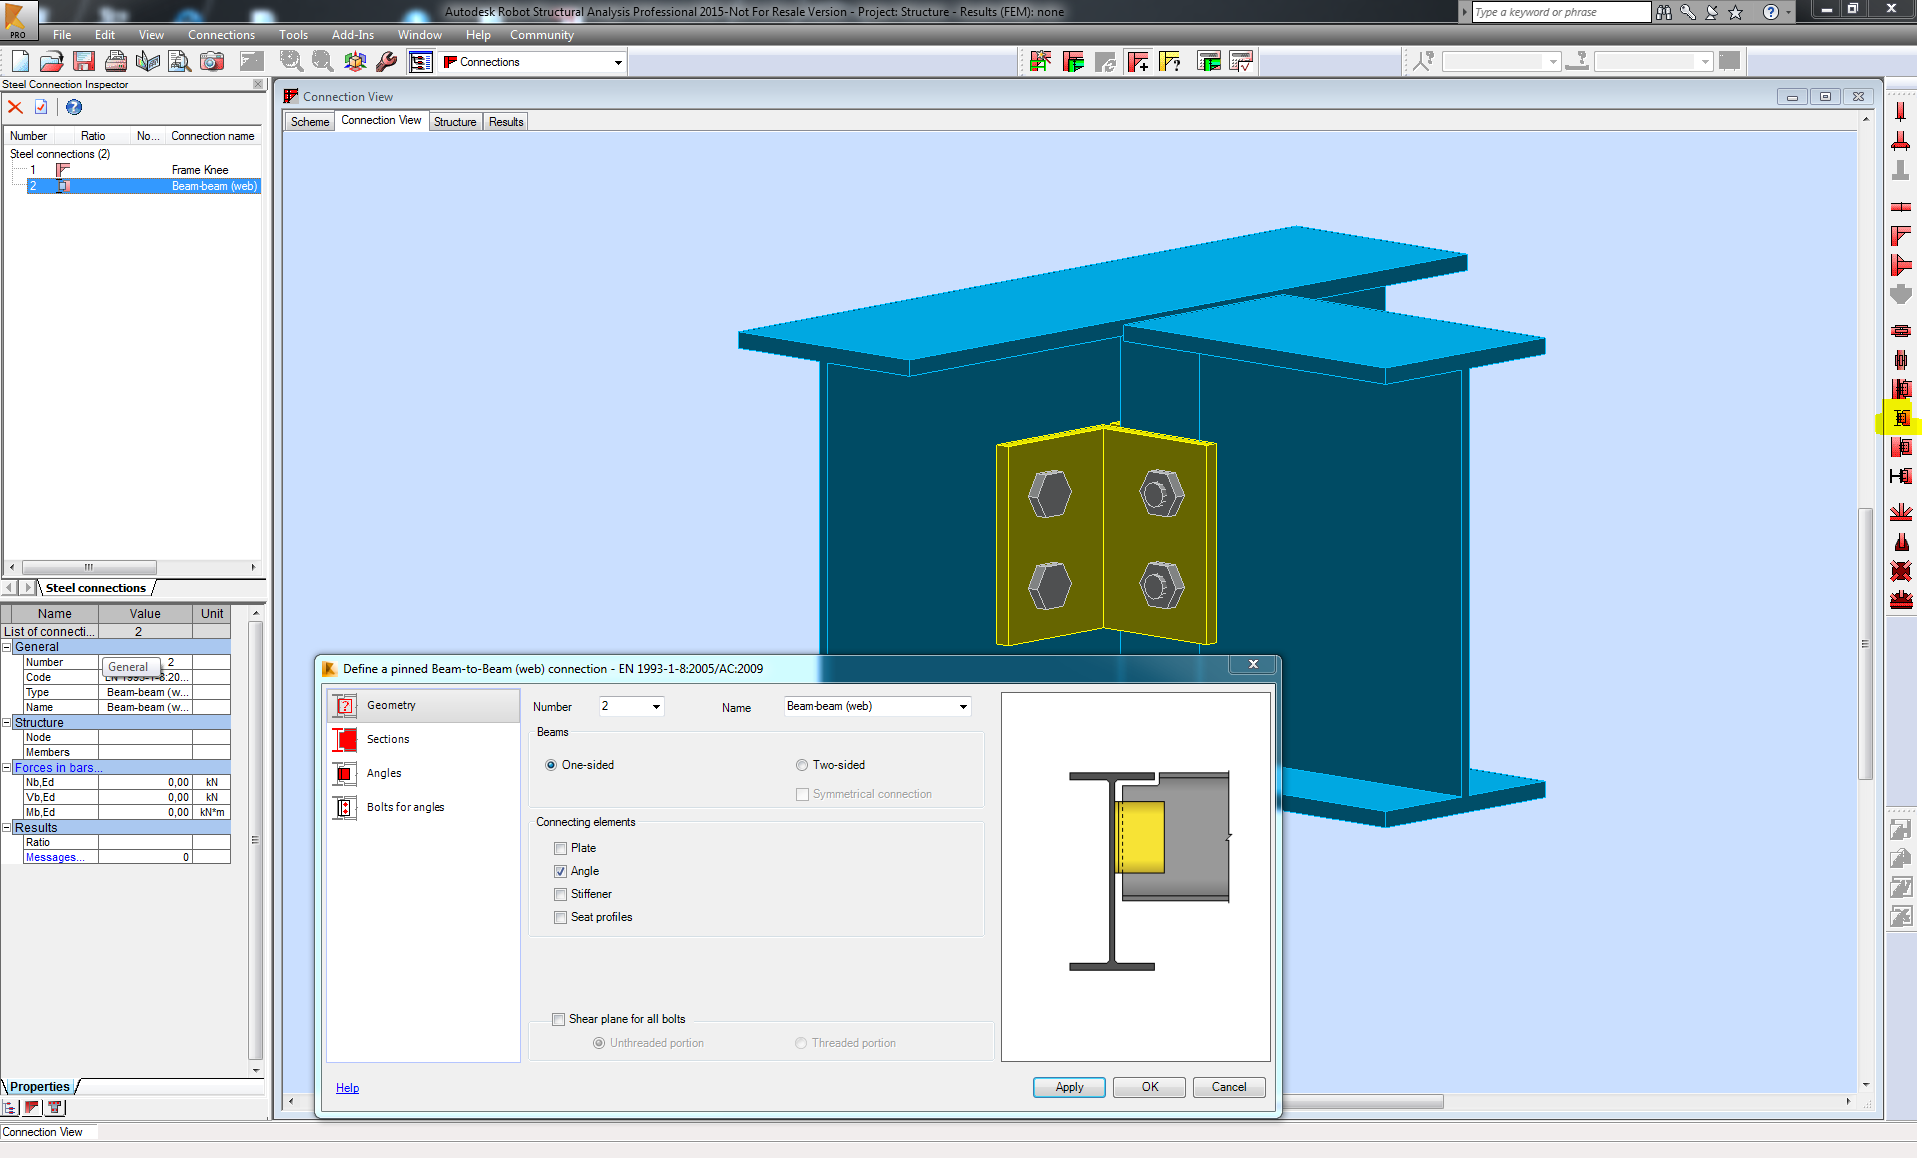Select the New Connection icon in the toolbar

(x=1138, y=61)
